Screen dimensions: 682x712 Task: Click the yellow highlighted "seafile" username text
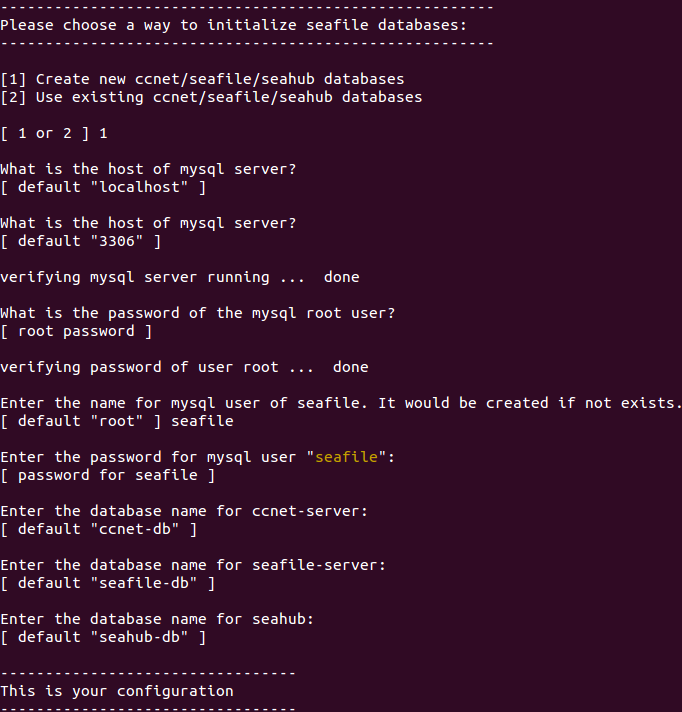[x=346, y=457]
